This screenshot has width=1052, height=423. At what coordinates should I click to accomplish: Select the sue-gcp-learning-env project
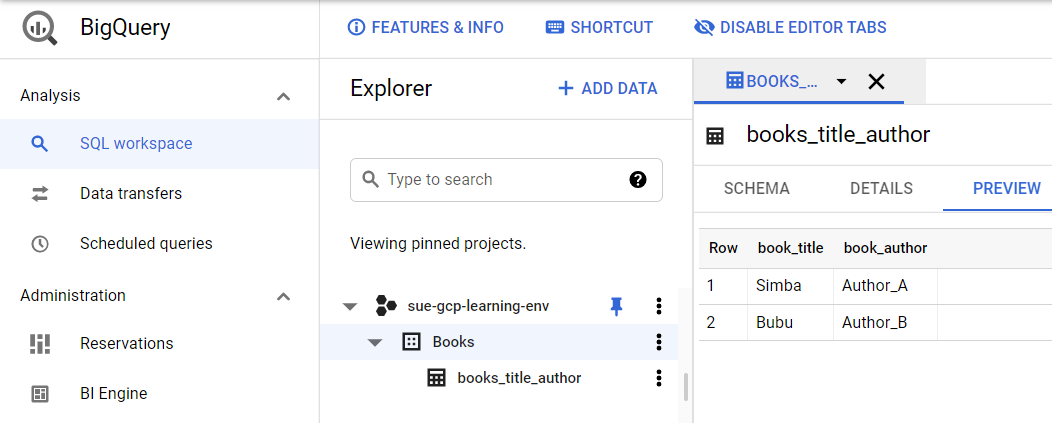478,306
